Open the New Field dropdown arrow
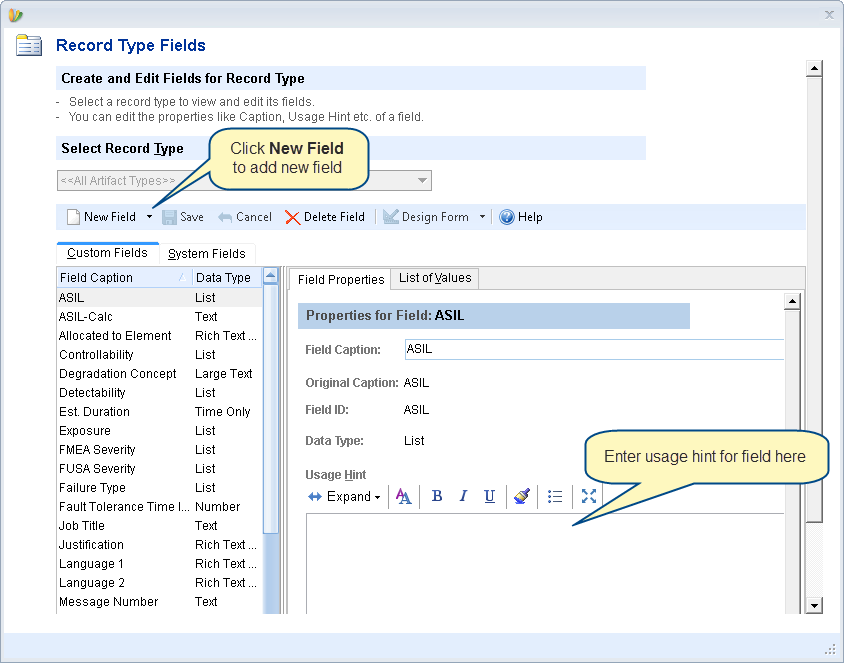 pyautogui.click(x=149, y=217)
